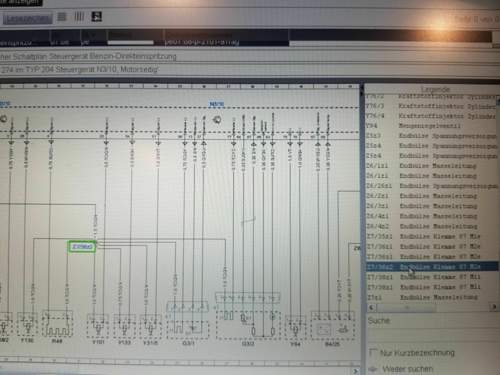Click legend scrollbar right arrow
500x375 pixels.
494,307
